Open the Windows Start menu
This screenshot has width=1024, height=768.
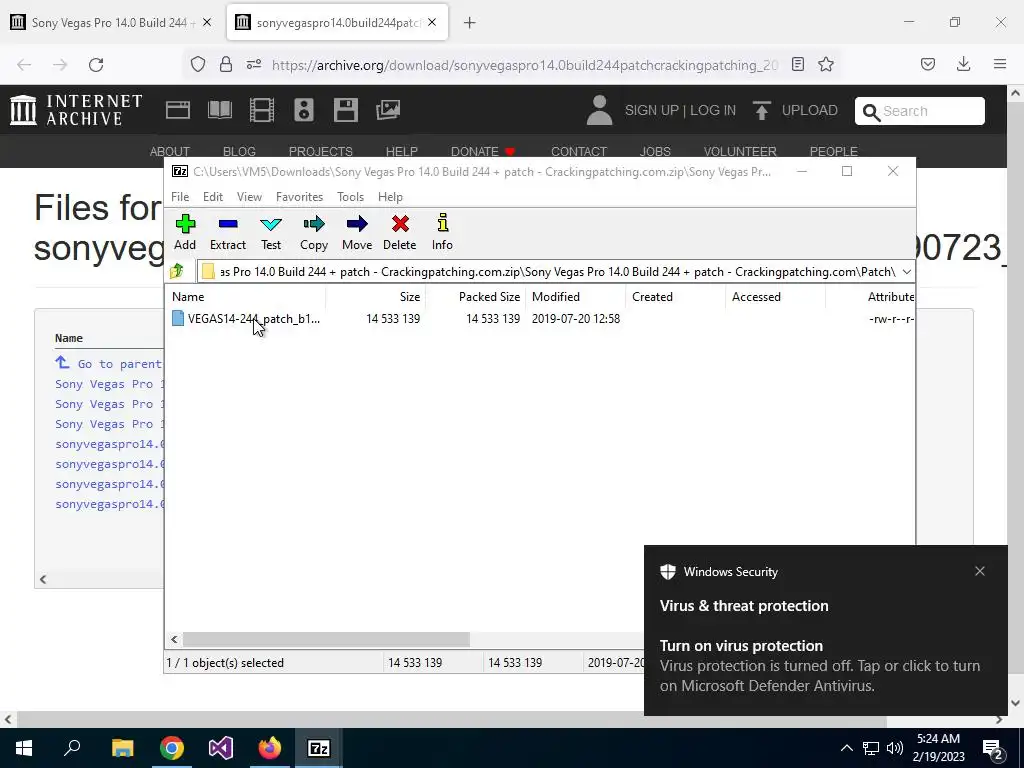click(24, 748)
